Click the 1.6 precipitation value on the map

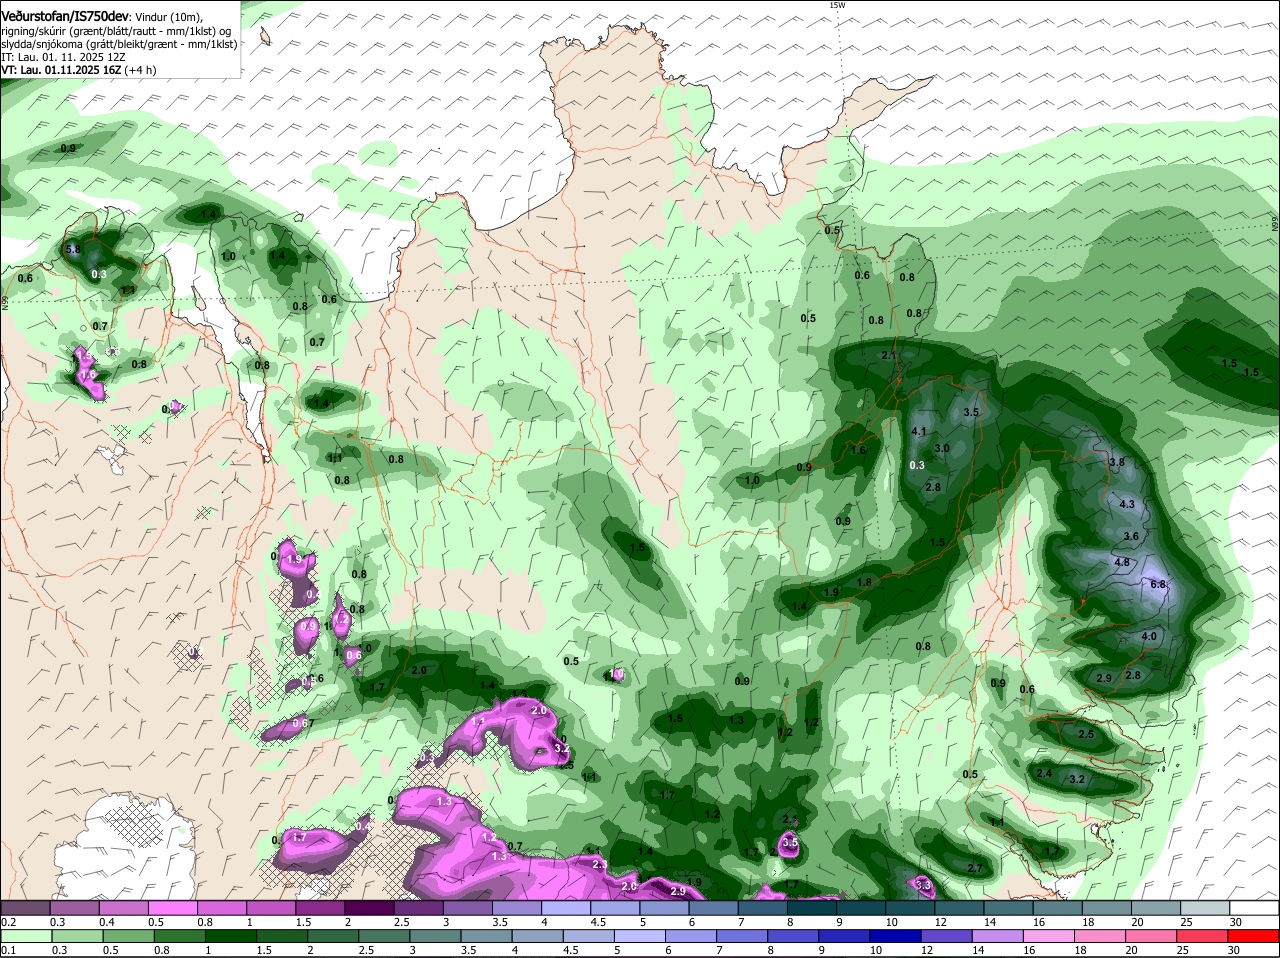coord(858,450)
